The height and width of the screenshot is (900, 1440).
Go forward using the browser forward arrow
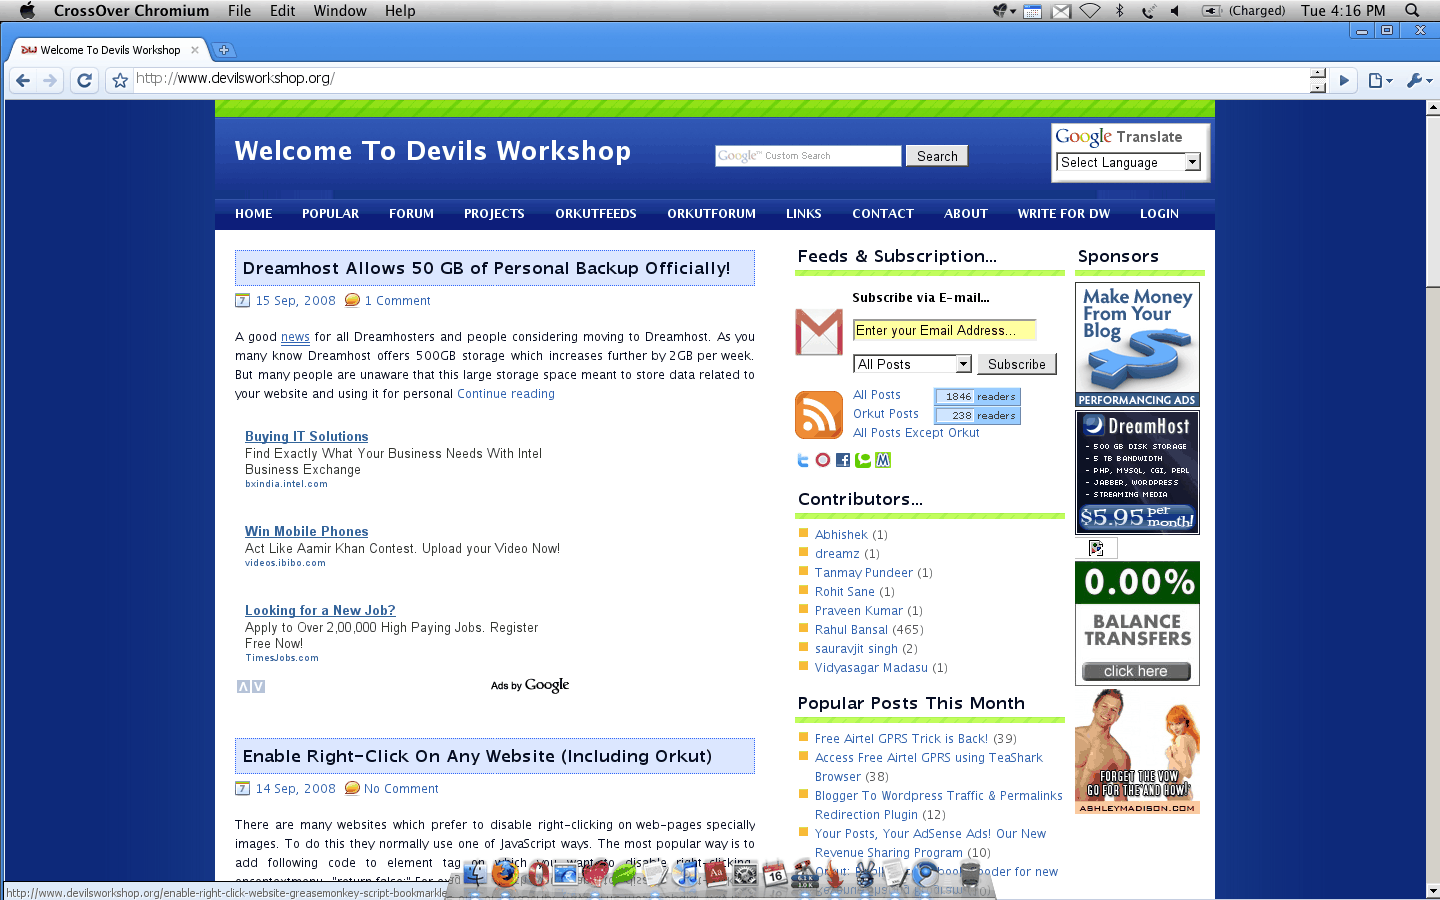(49, 80)
